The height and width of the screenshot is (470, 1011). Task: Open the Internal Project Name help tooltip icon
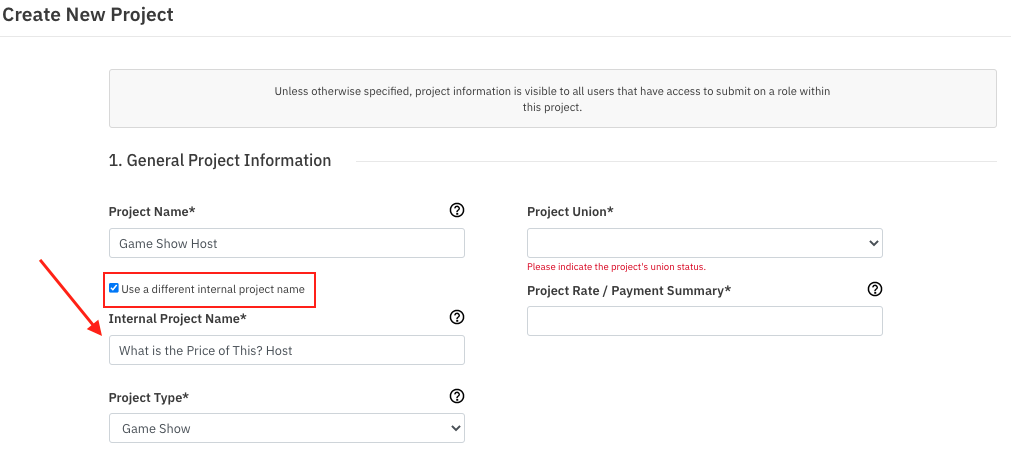click(457, 317)
